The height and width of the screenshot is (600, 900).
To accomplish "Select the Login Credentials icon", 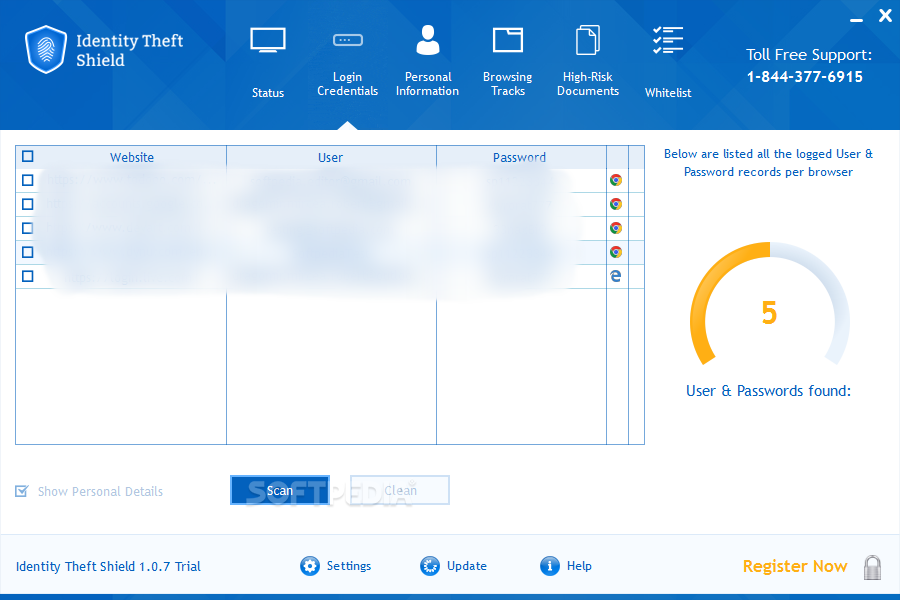I will [347, 40].
